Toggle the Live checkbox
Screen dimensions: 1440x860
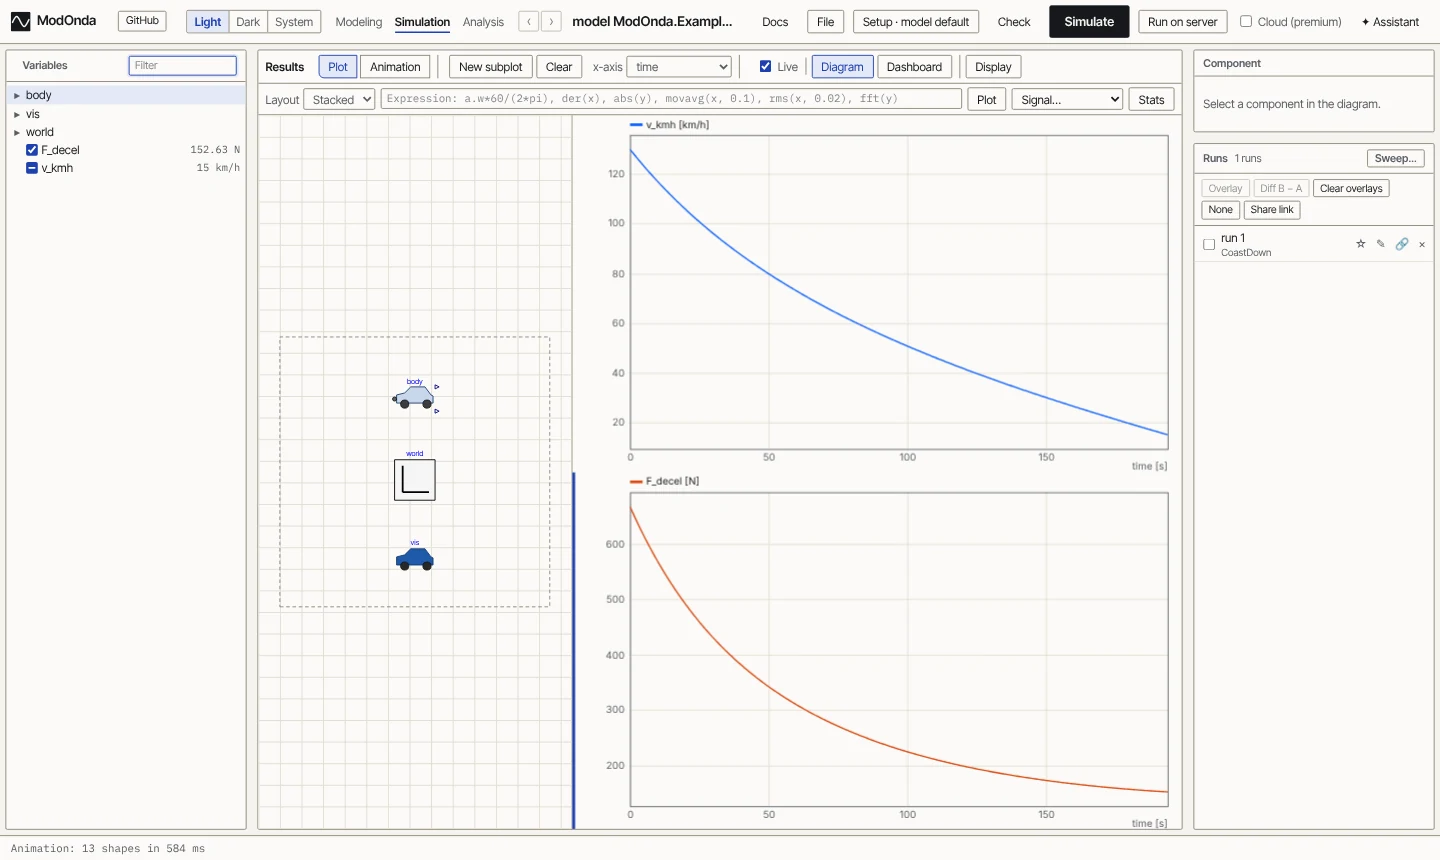pyautogui.click(x=766, y=67)
